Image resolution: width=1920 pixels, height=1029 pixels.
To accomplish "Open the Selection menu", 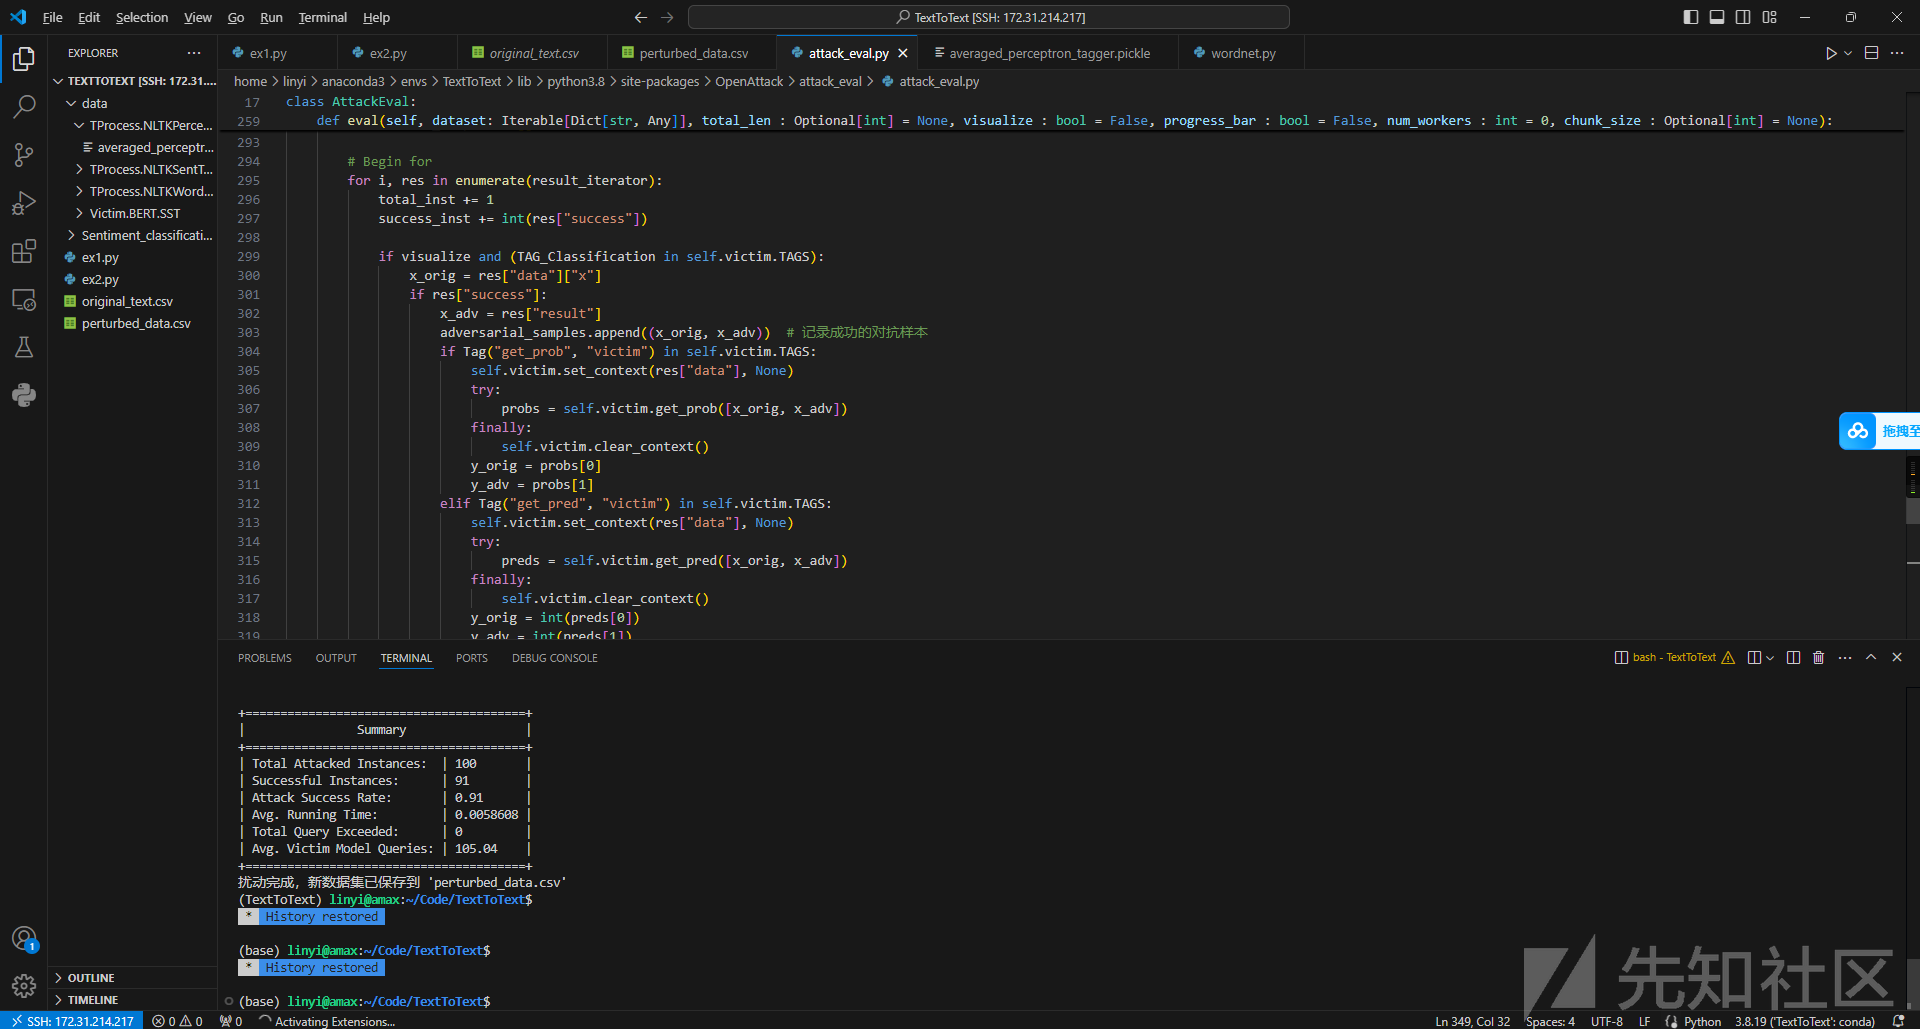I will pyautogui.click(x=142, y=17).
